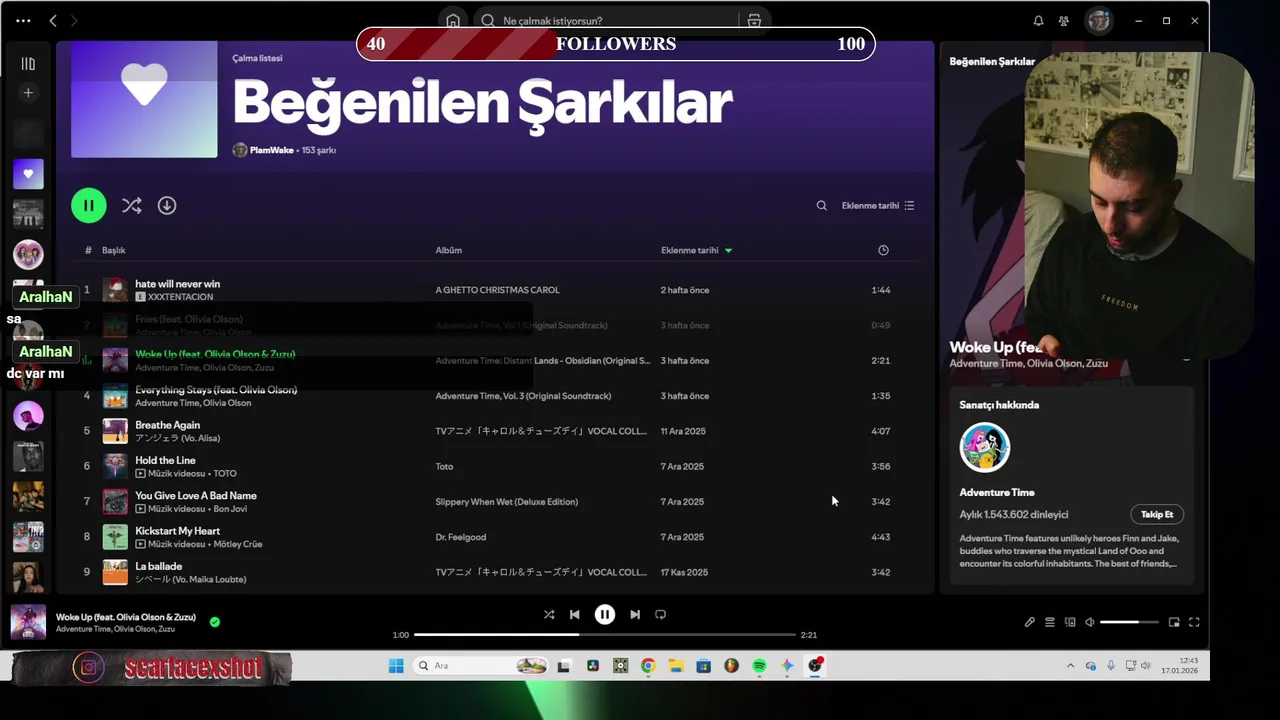Seek on the song progress bar
1280x720 pixels.
click(605, 635)
